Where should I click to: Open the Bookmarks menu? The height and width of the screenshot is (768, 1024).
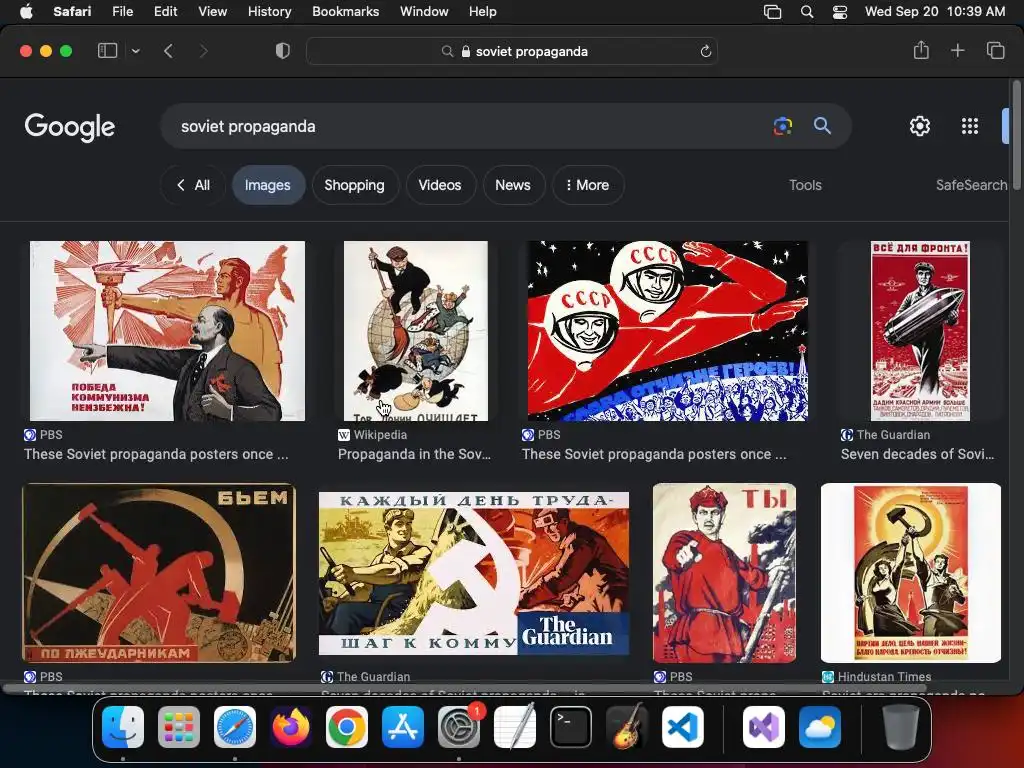tap(345, 11)
